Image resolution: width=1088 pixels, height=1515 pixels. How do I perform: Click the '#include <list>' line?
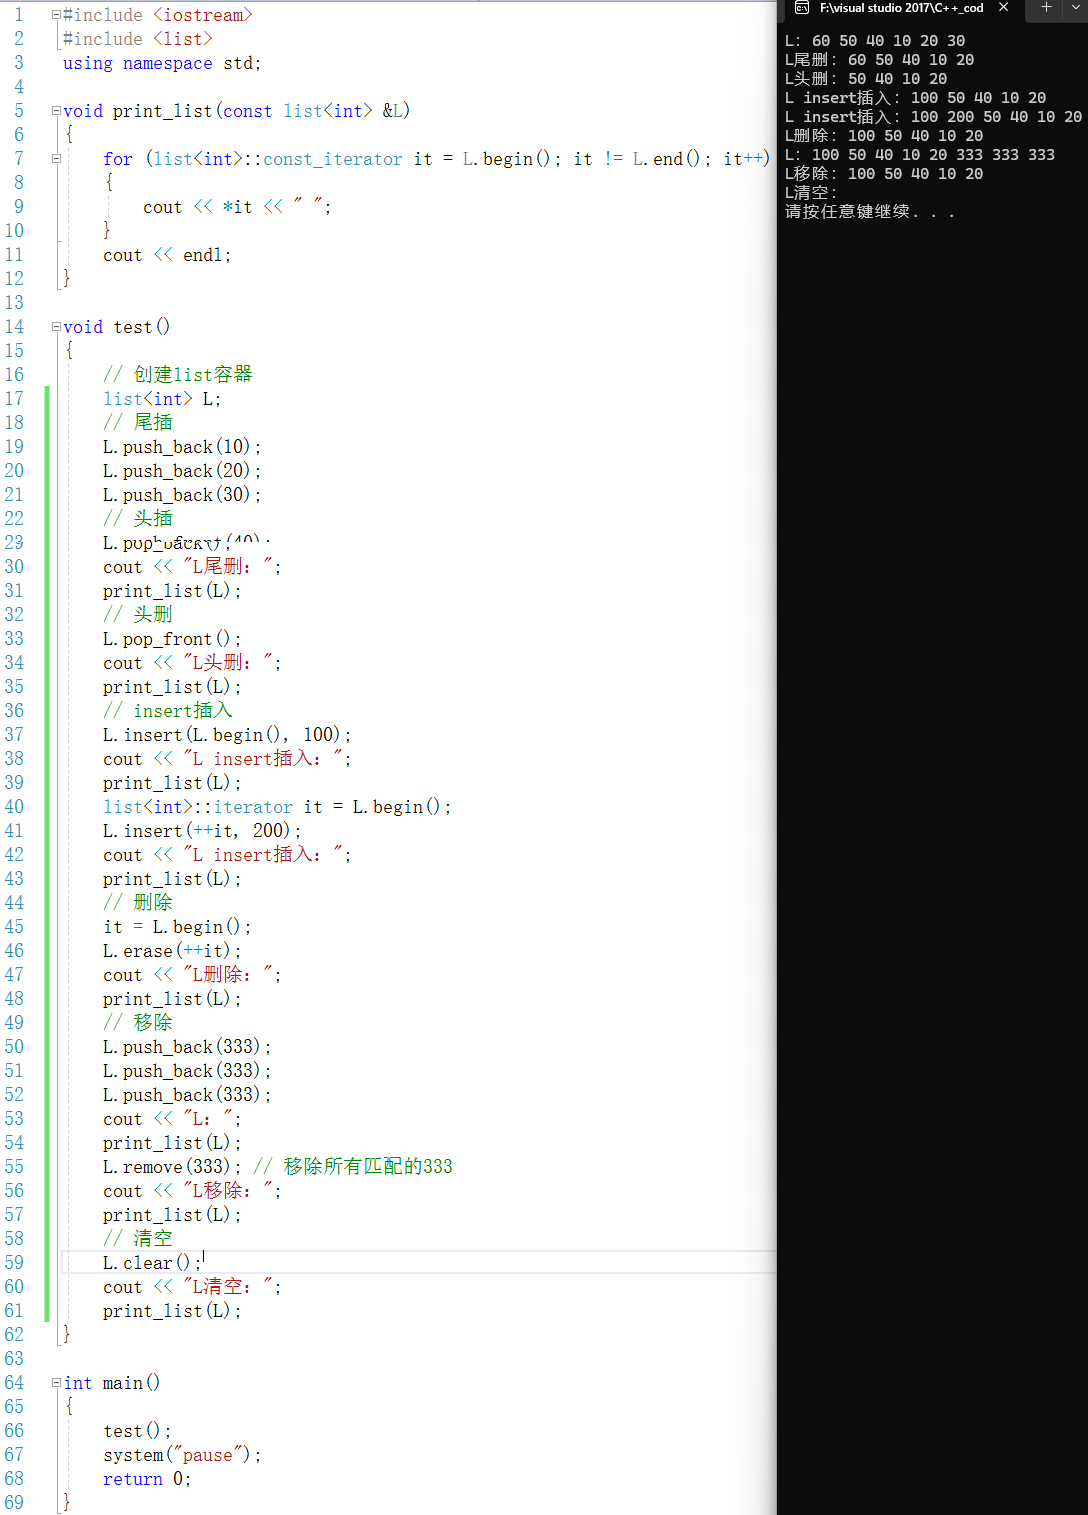[137, 39]
